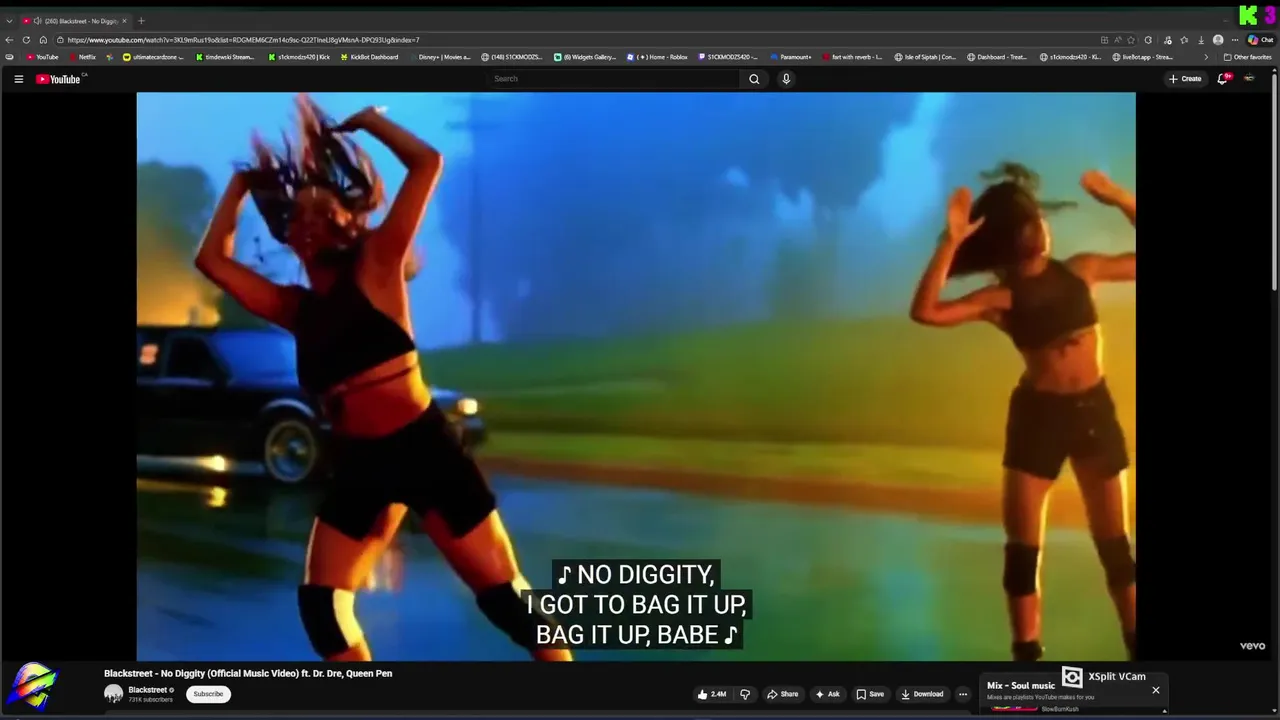Close the Blackstreet - No Diggity tab

[x=125, y=21]
